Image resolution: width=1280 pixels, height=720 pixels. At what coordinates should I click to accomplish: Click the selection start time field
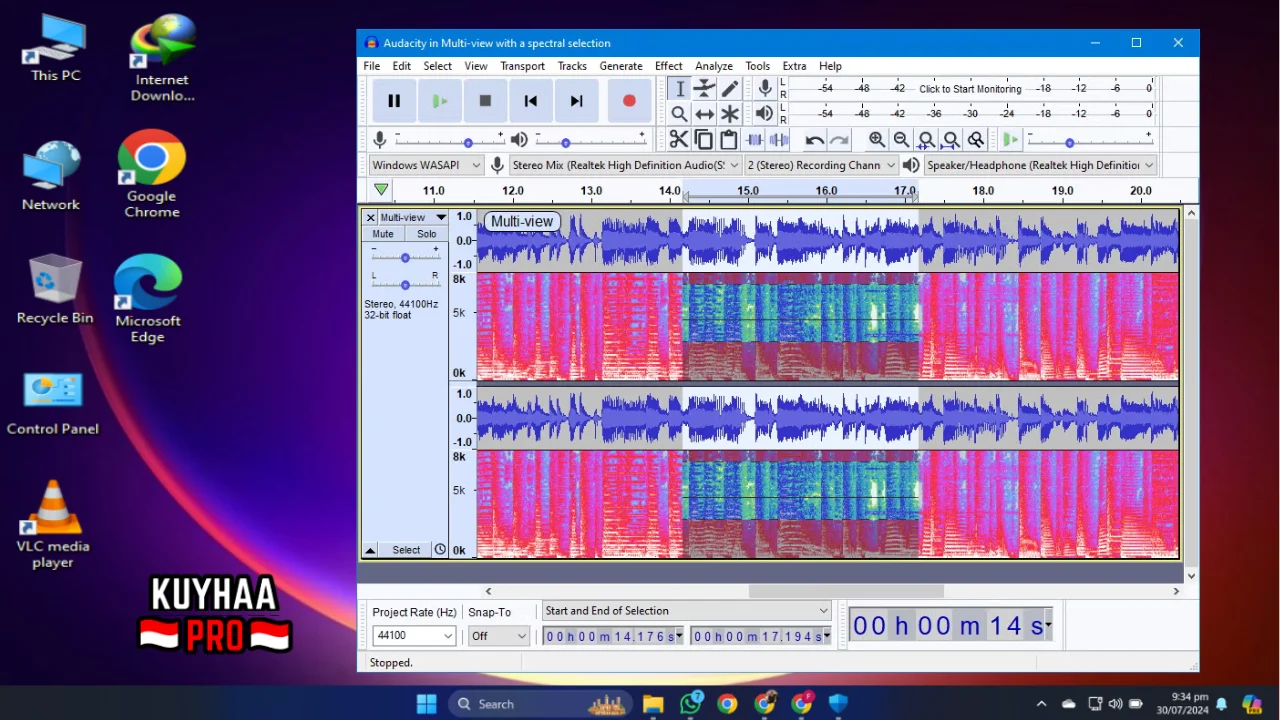613,636
